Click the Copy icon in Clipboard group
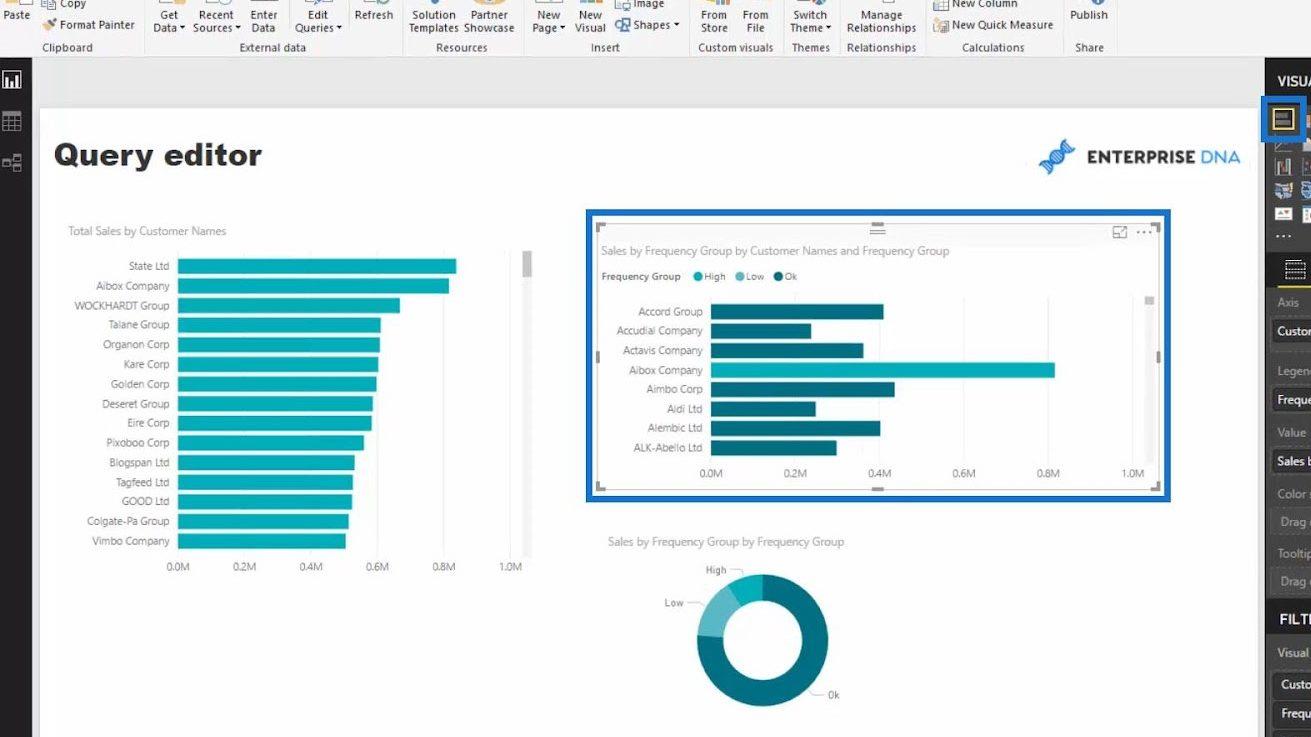 click(48, 5)
